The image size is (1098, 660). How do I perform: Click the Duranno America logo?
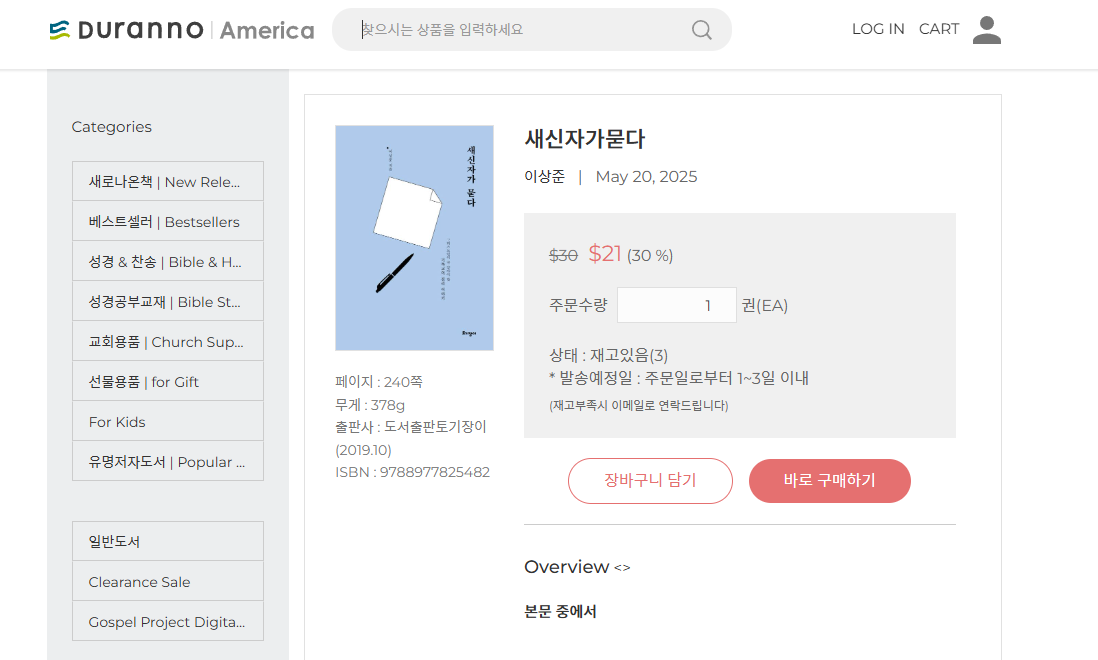pos(182,30)
